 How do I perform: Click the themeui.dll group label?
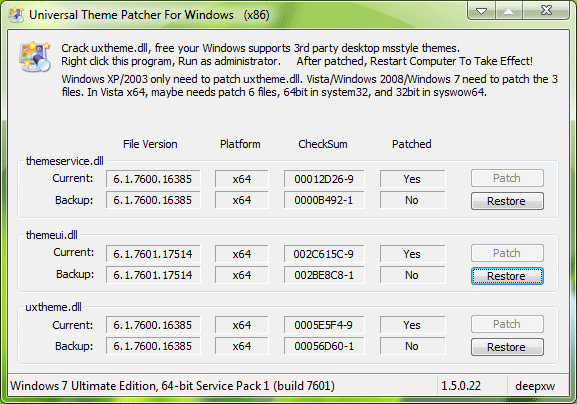click(x=52, y=235)
